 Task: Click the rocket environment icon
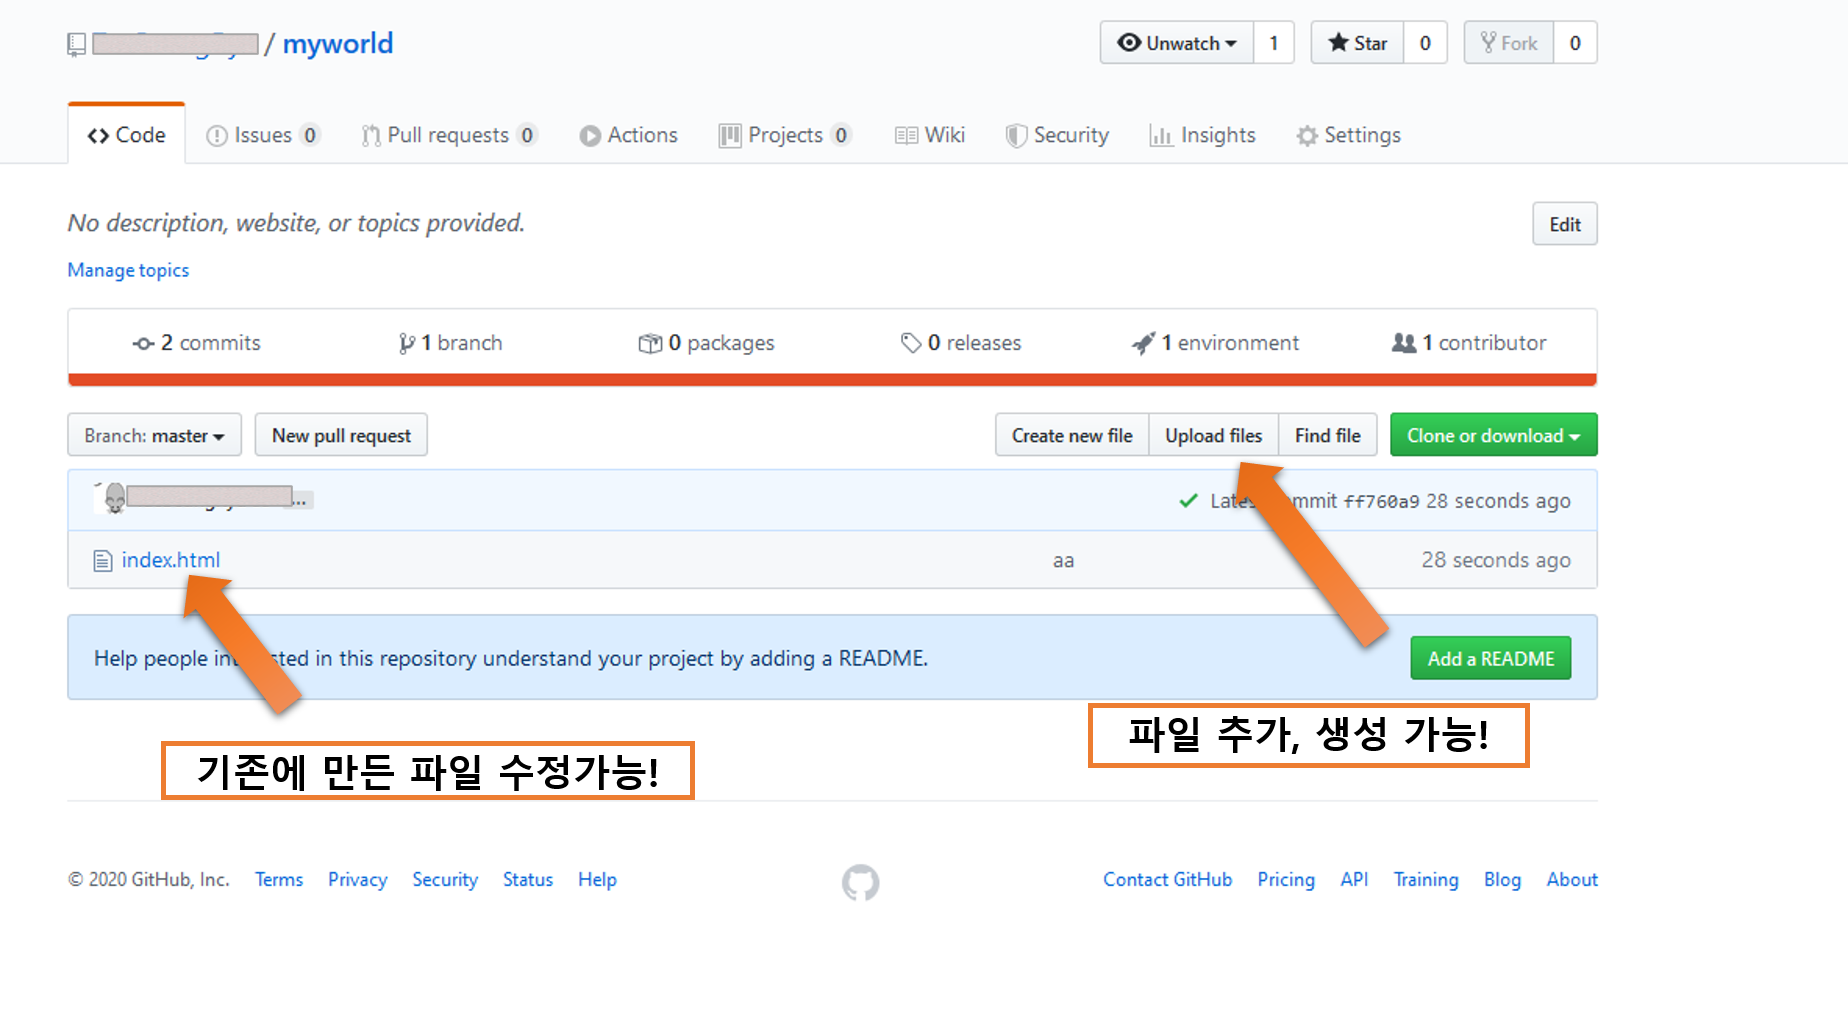[x=1143, y=343]
